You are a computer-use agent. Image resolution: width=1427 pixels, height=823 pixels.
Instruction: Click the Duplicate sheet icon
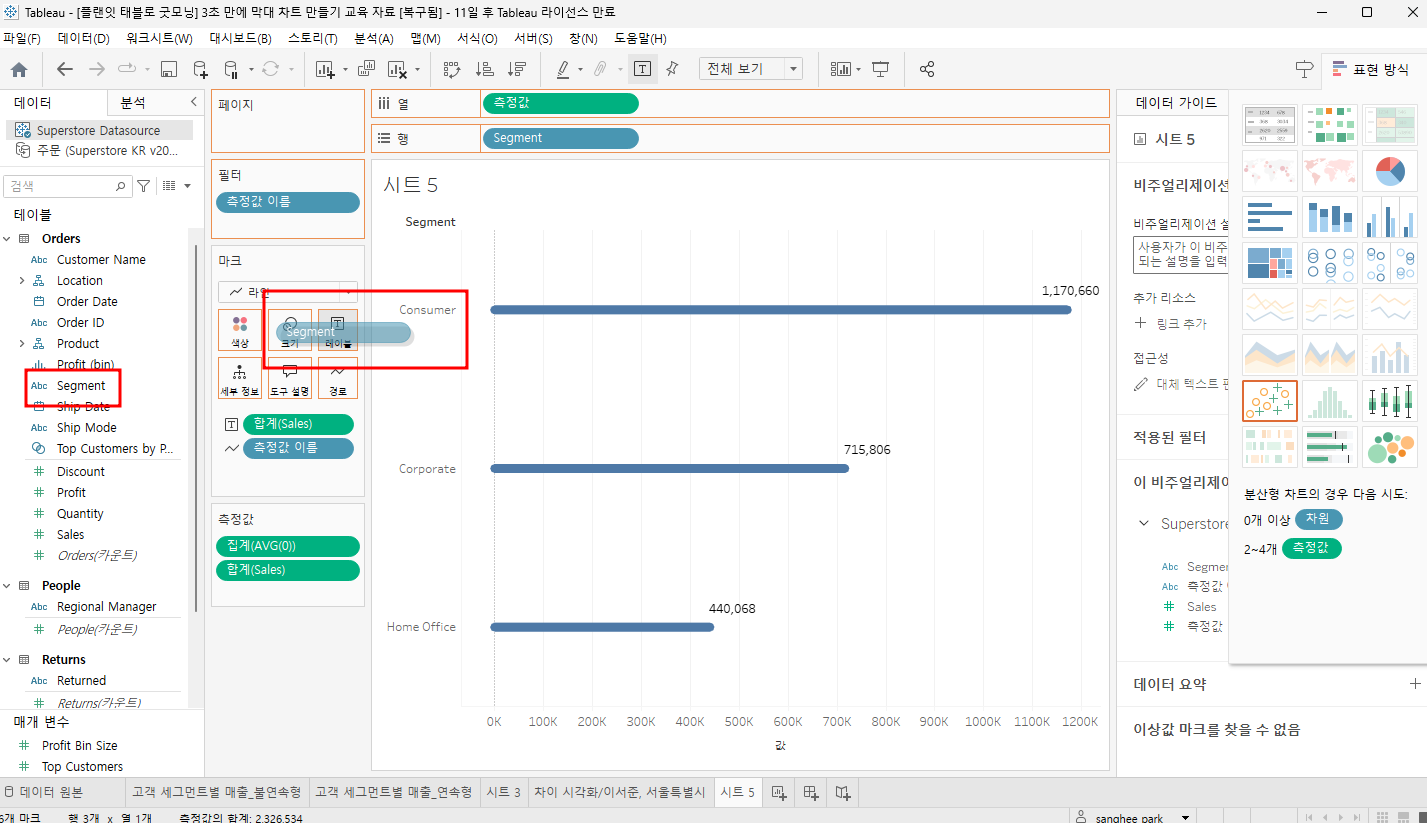(x=366, y=69)
